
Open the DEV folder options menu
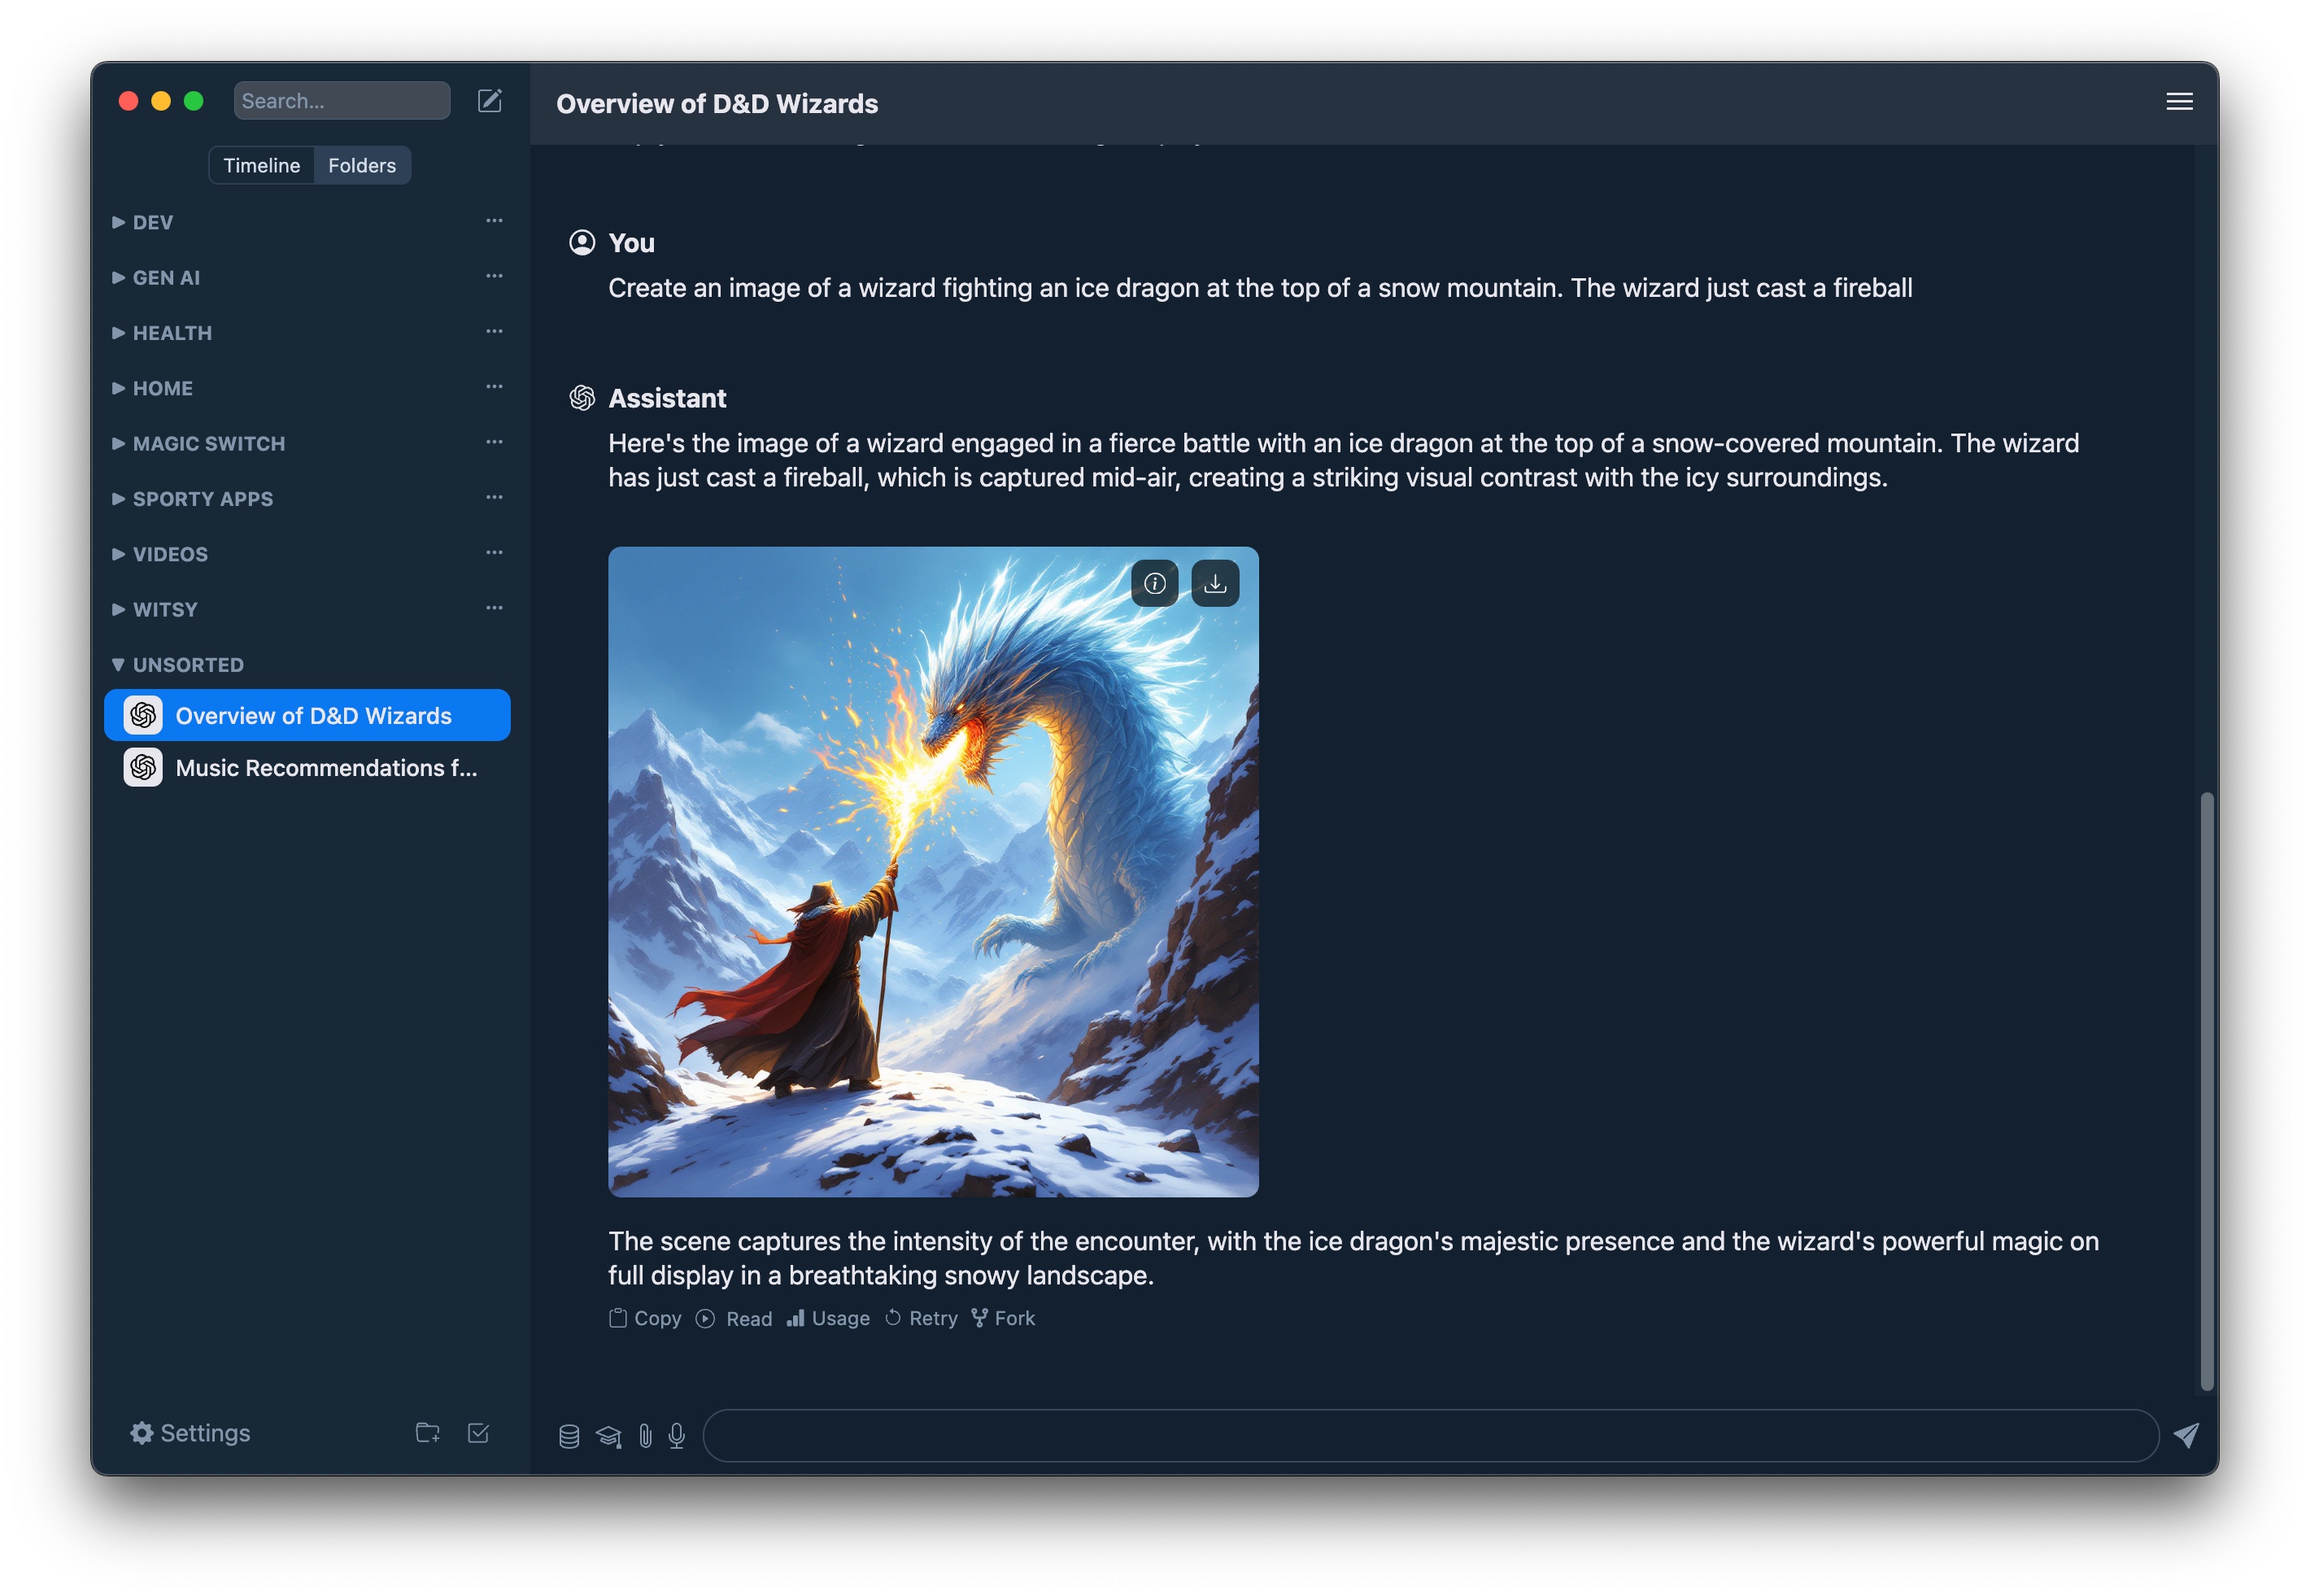point(494,221)
